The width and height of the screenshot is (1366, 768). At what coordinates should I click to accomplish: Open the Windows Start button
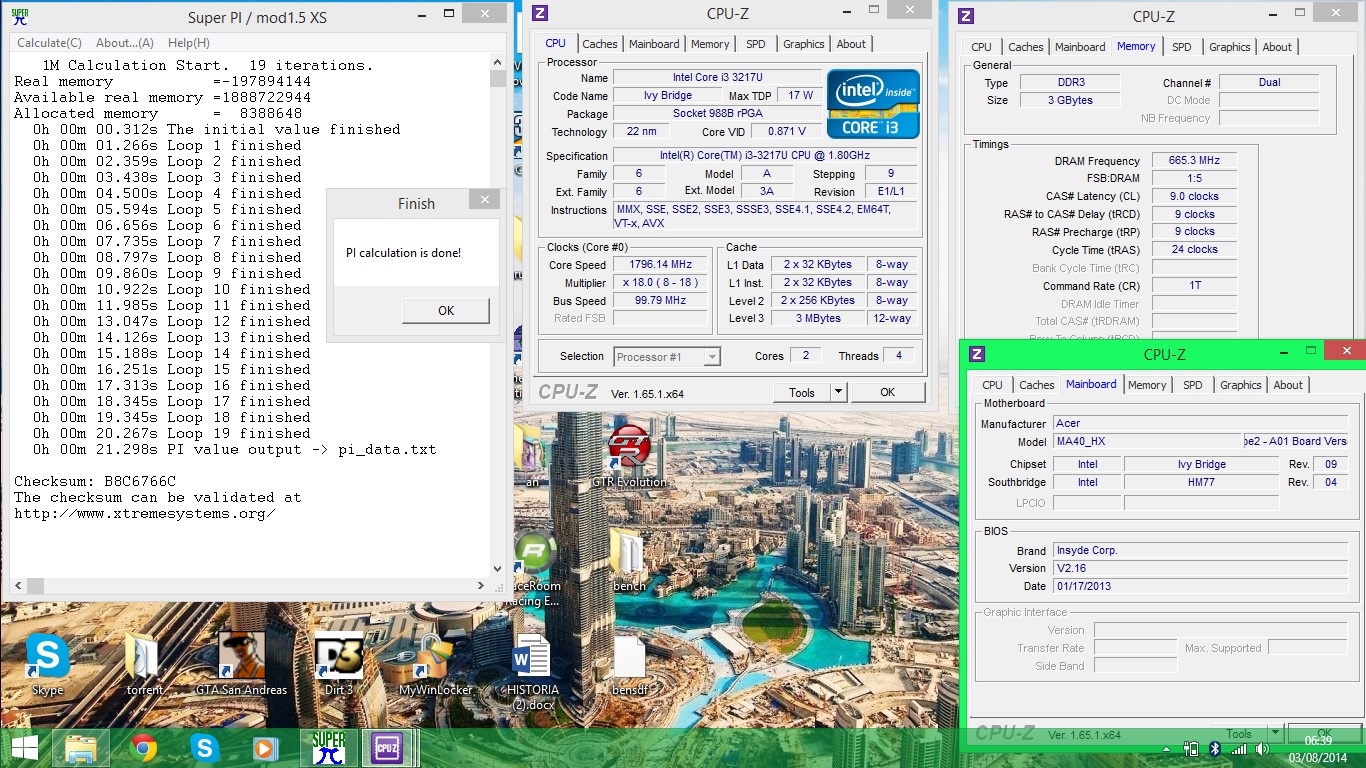tap(24, 748)
